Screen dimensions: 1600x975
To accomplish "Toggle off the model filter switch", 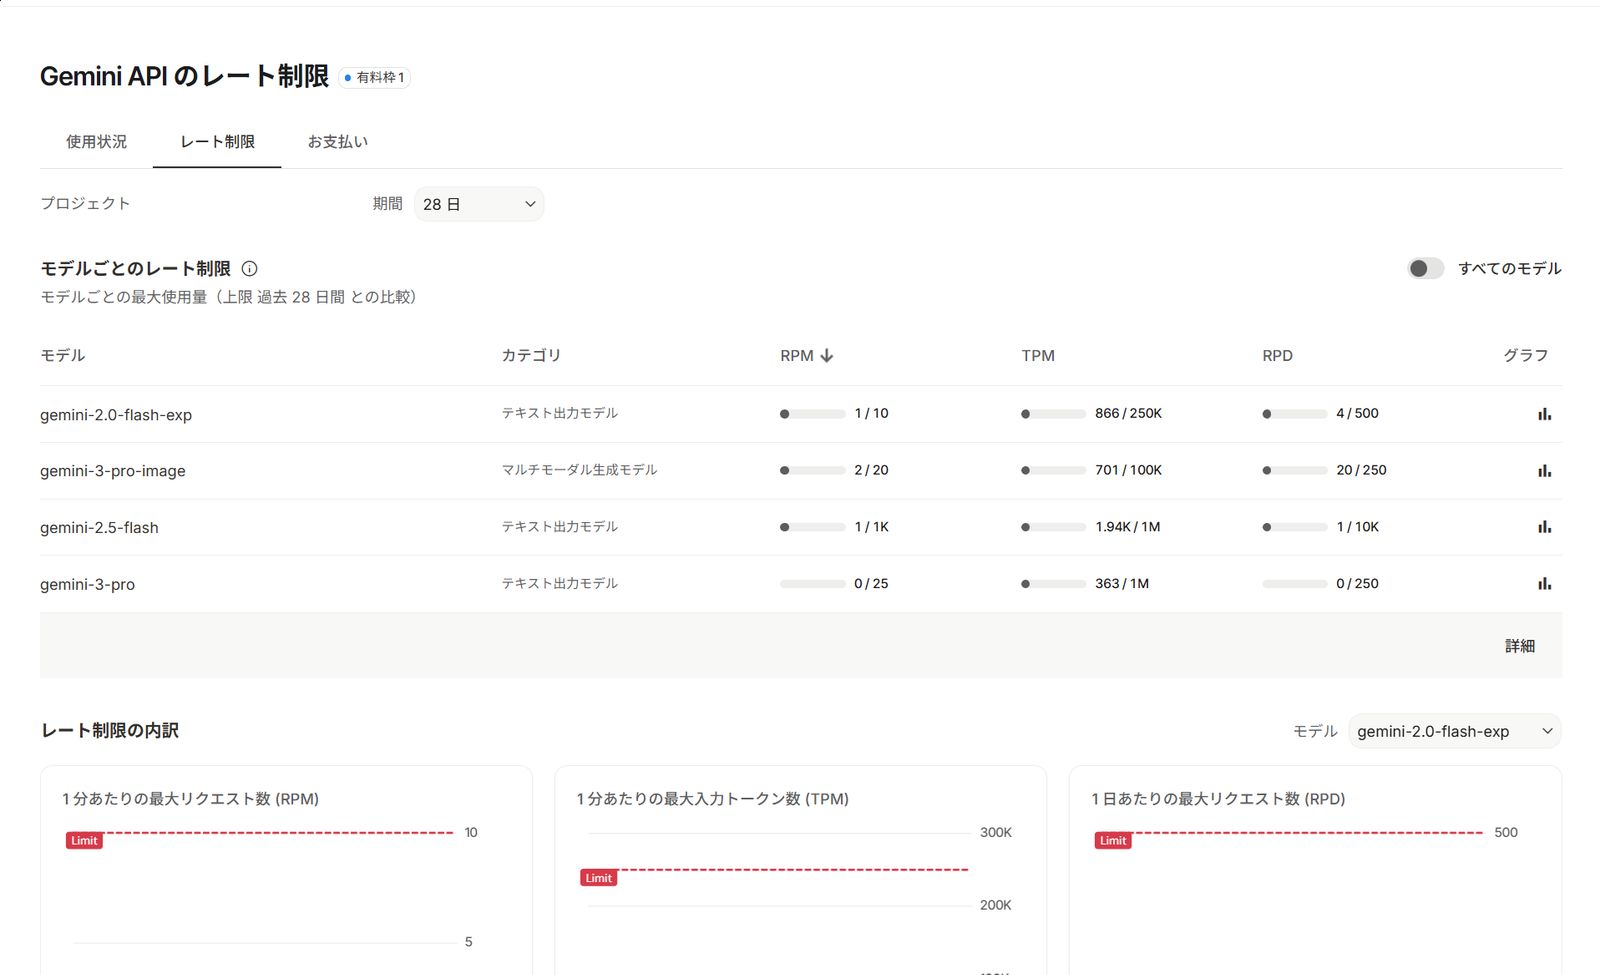I will point(1425,268).
